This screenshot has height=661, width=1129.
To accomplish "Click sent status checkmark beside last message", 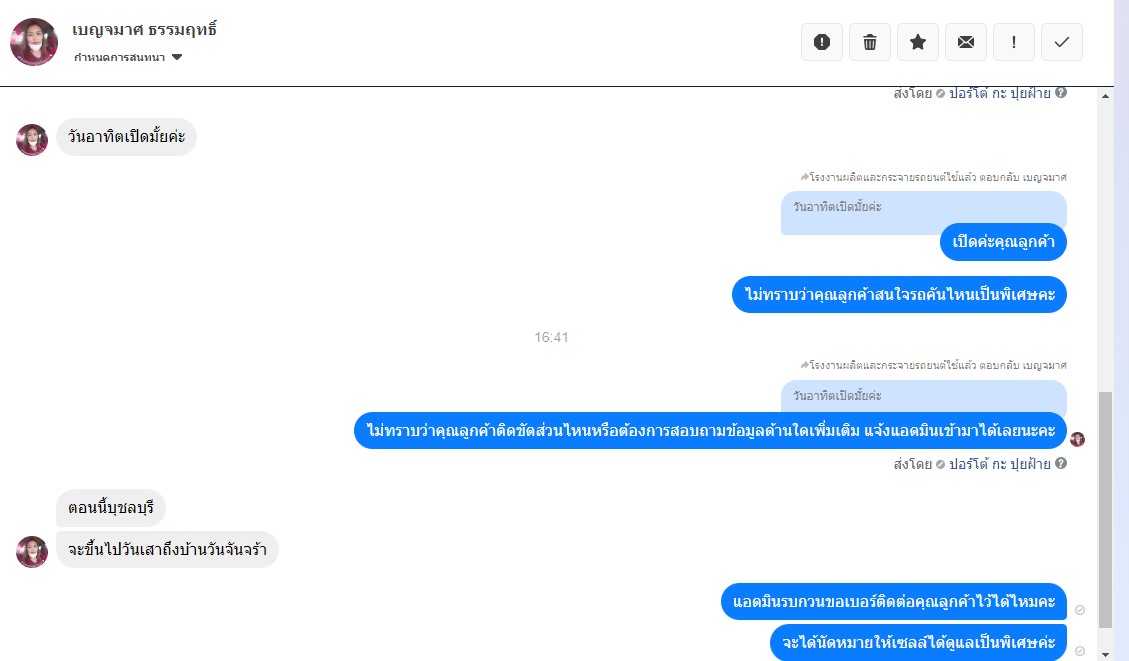I will (1079, 651).
